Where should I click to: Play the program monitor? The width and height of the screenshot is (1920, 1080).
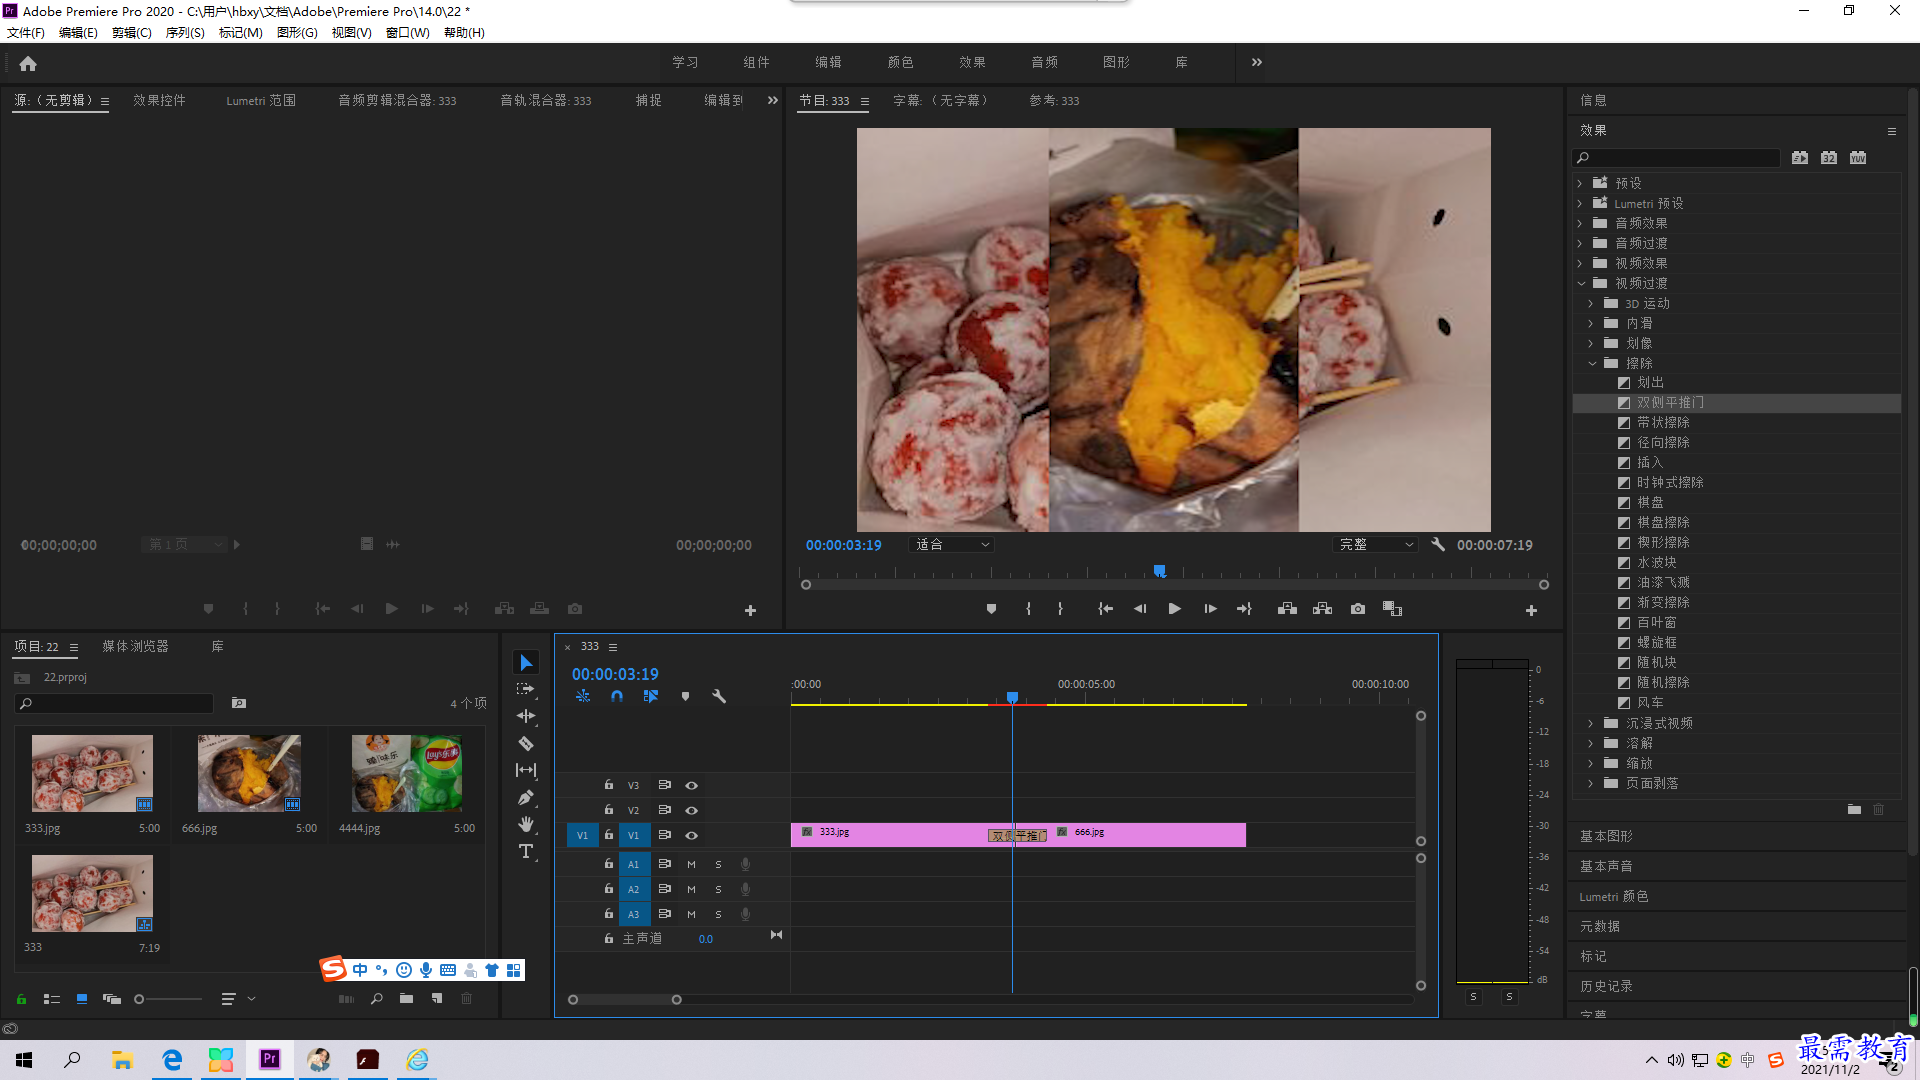(1175, 609)
